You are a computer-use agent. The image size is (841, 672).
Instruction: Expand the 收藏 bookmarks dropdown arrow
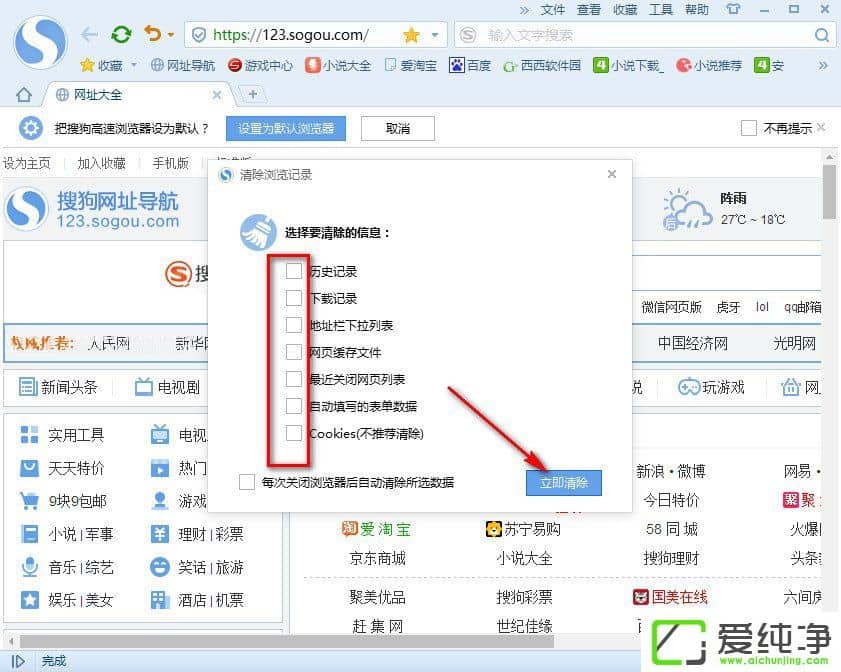(x=132, y=66)
